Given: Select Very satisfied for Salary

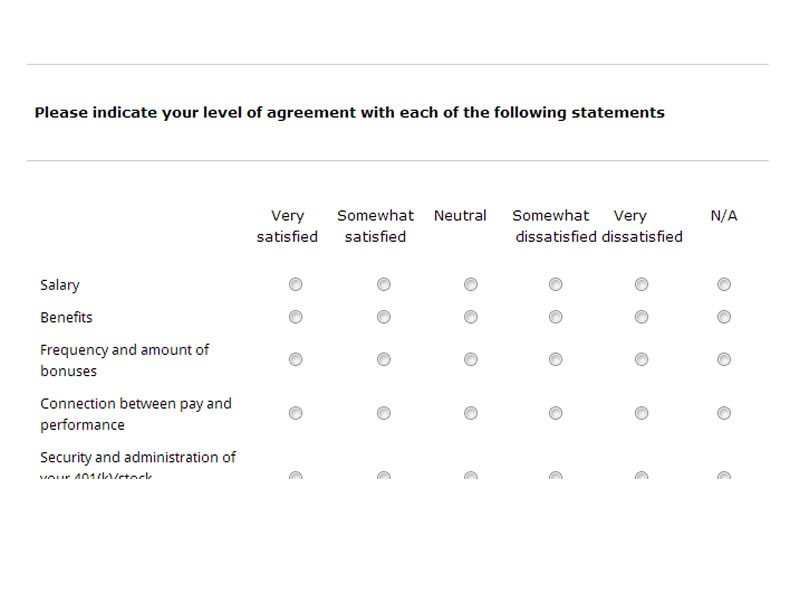Looking at the screenshot, I should (x=294, y=284).
